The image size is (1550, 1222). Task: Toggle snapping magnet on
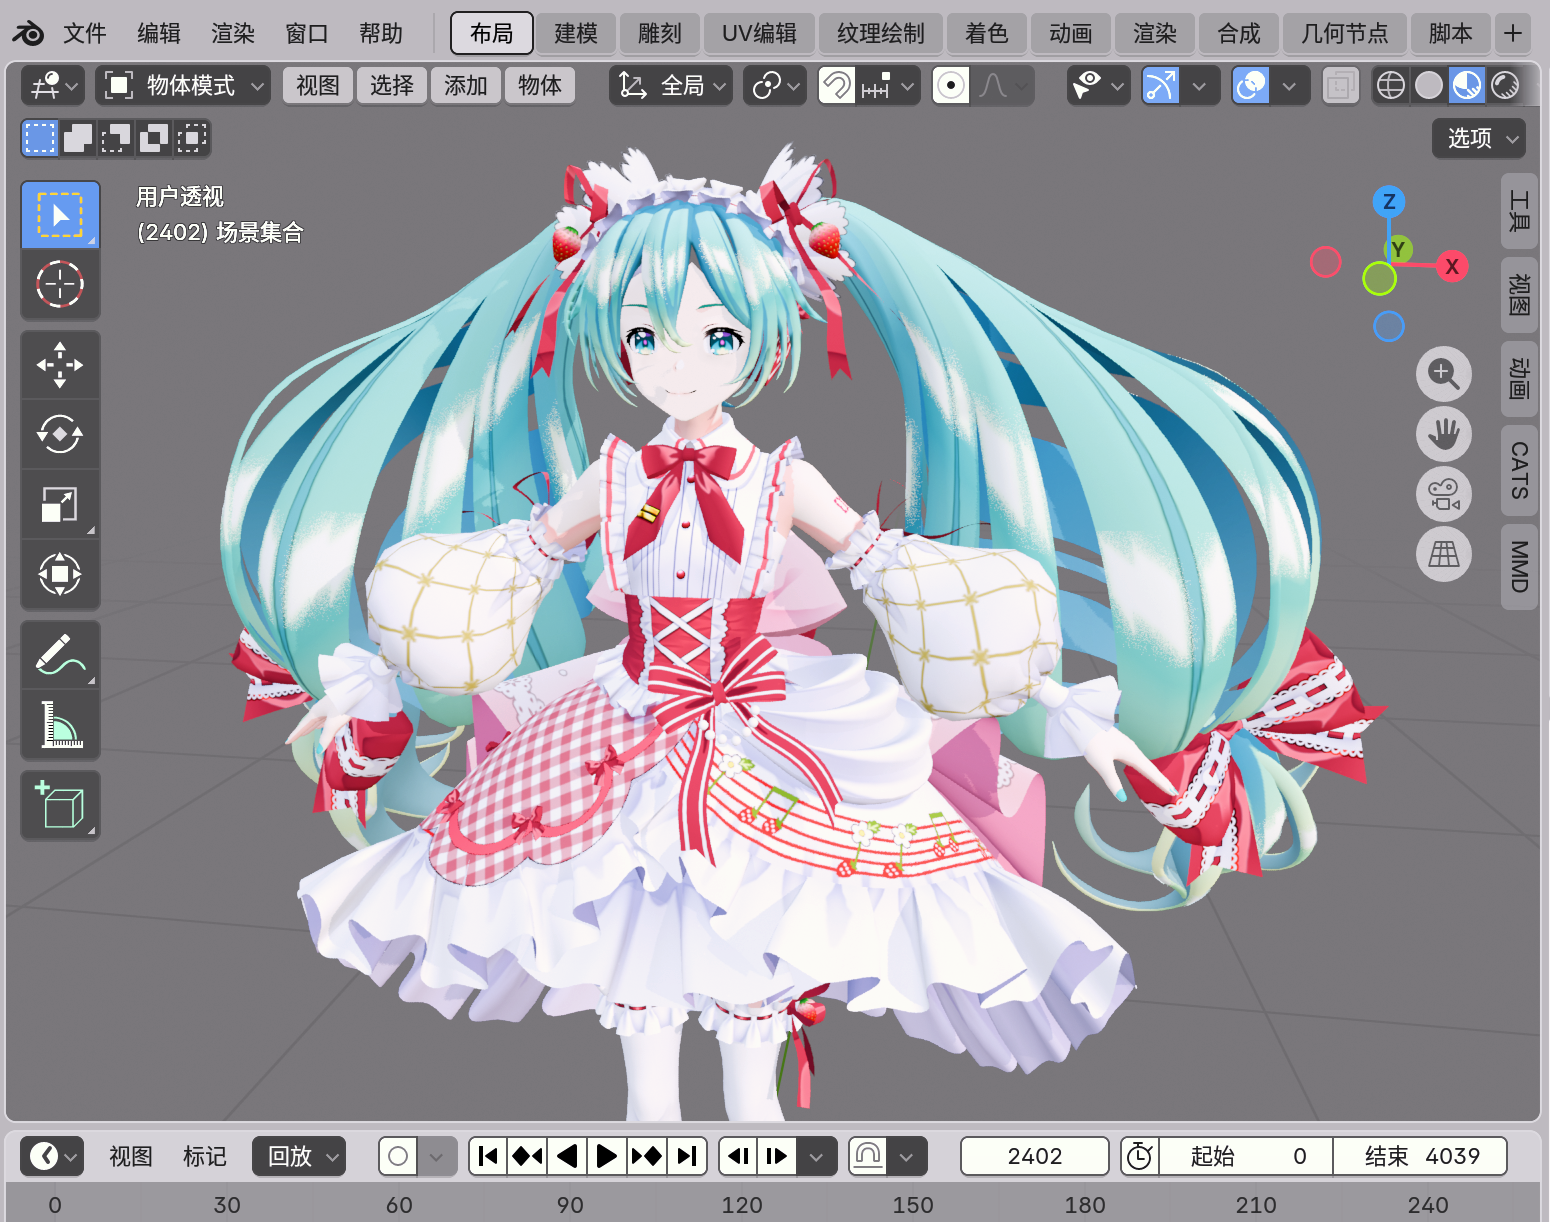tap(837, 86)
